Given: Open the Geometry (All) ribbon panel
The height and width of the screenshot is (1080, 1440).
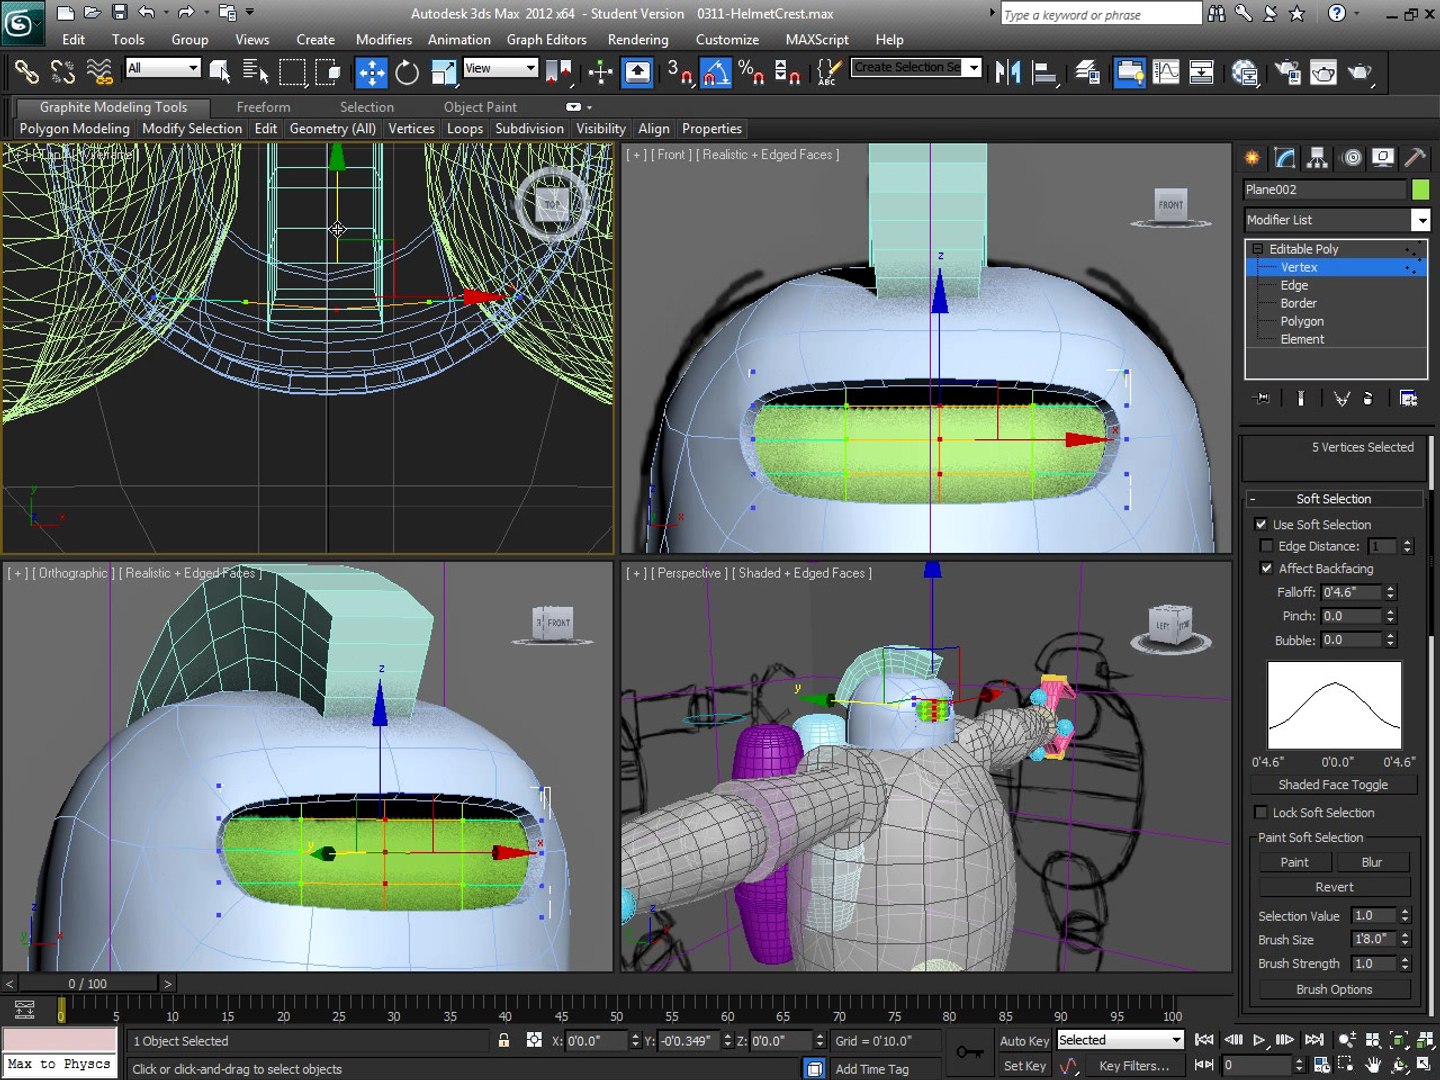Looking at the screenshot, I should click(332, 128).
